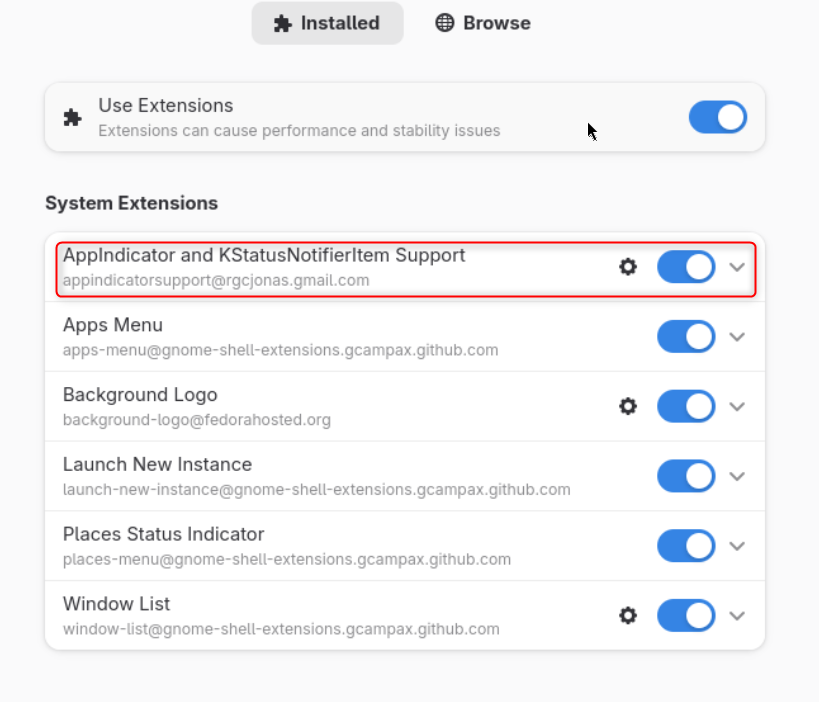
Task: Switch off Launch New Instance toggle
Action: pos(686,476)
